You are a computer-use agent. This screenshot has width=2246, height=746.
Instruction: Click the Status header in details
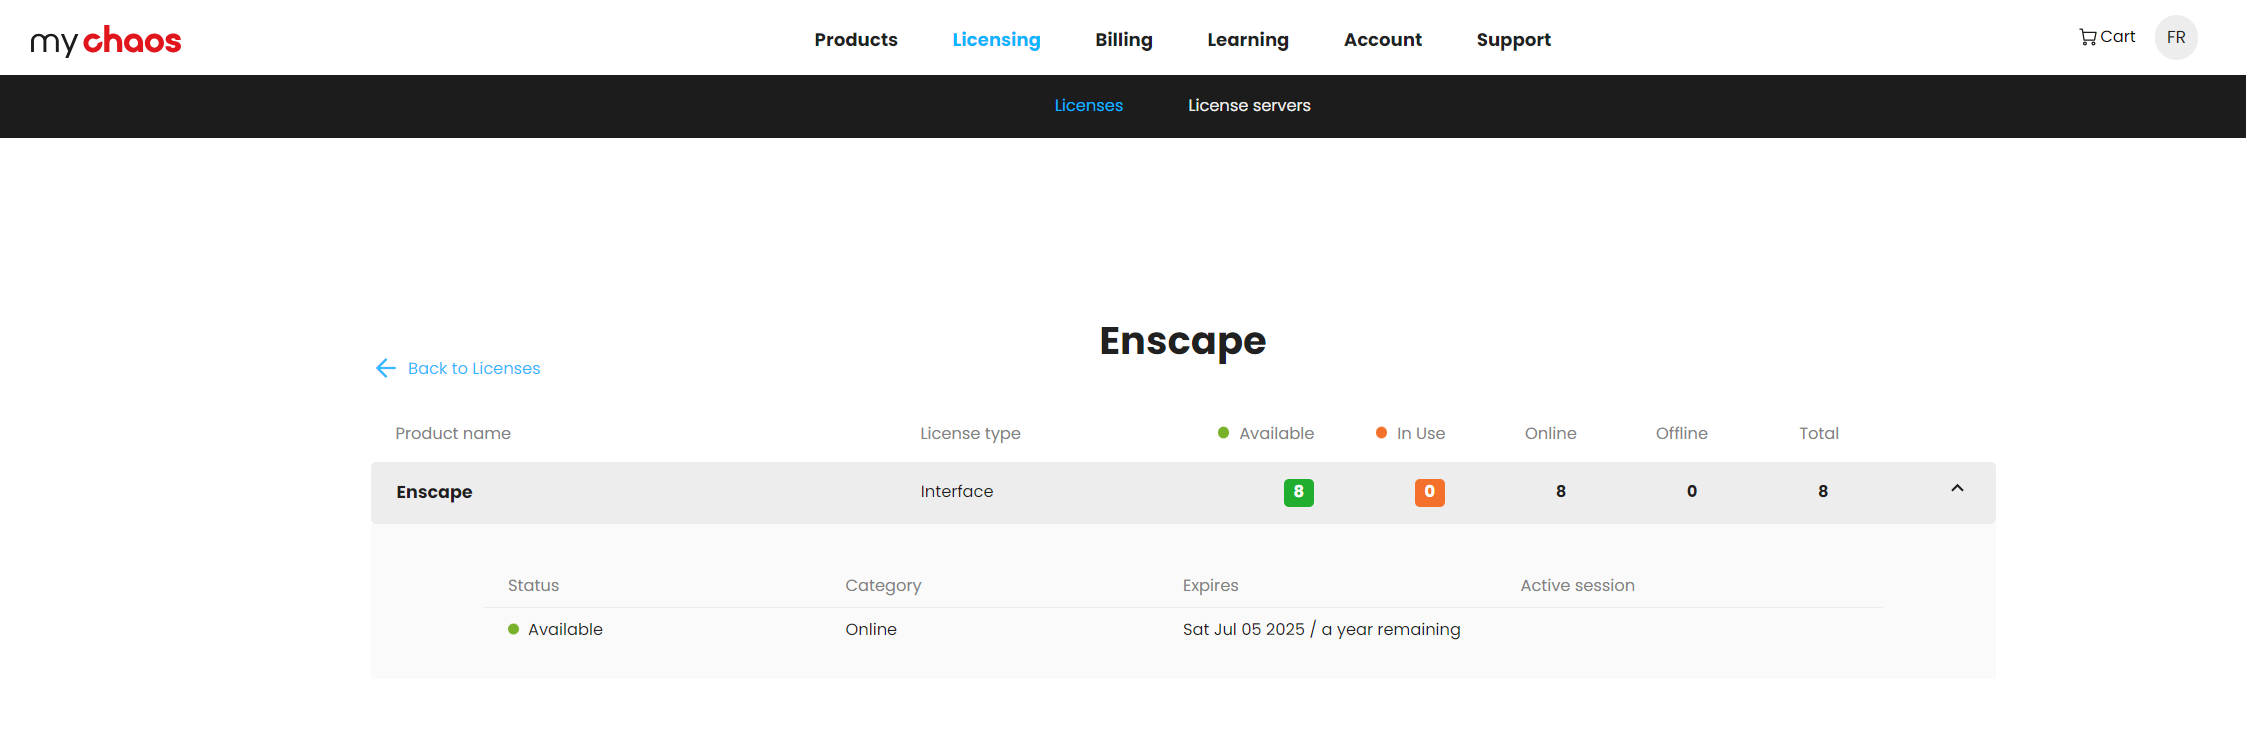[x=533, y=585]
